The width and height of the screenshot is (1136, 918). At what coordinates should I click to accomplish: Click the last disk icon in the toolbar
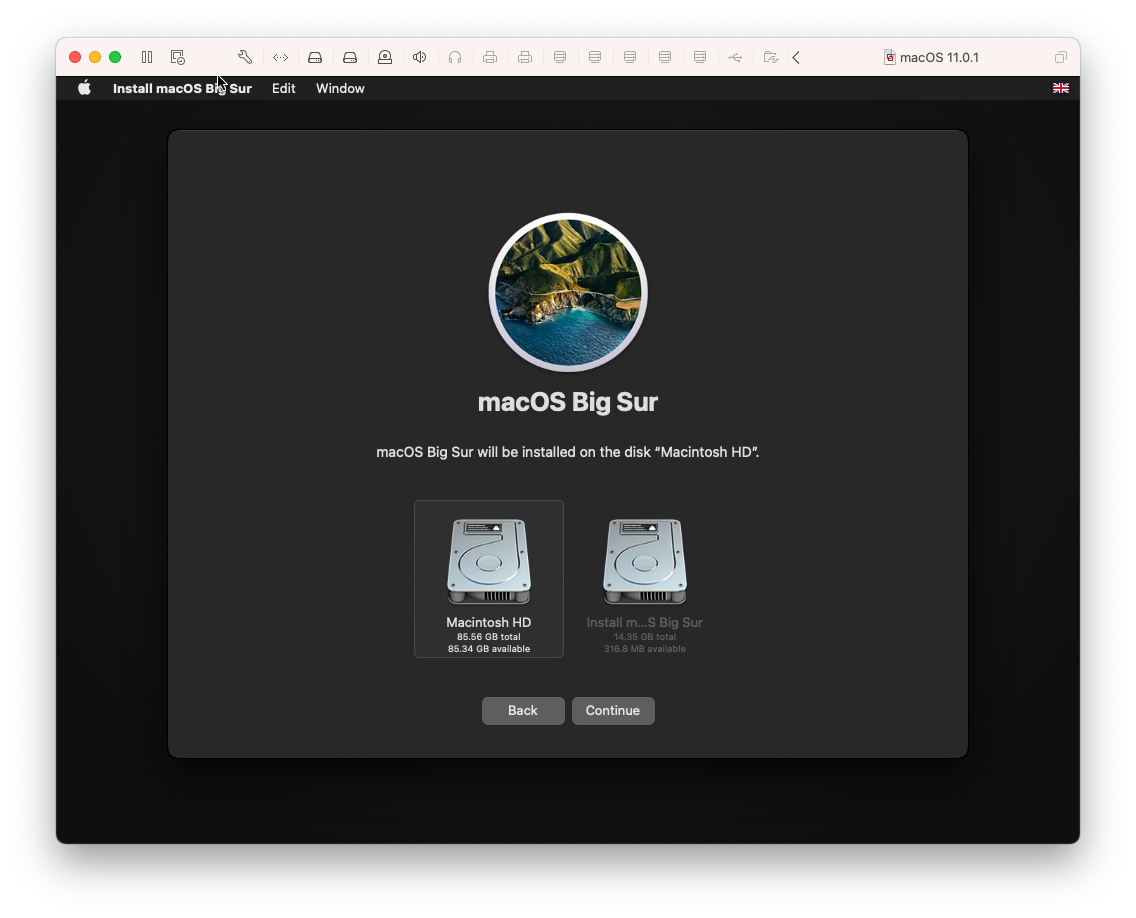point(700,57)
